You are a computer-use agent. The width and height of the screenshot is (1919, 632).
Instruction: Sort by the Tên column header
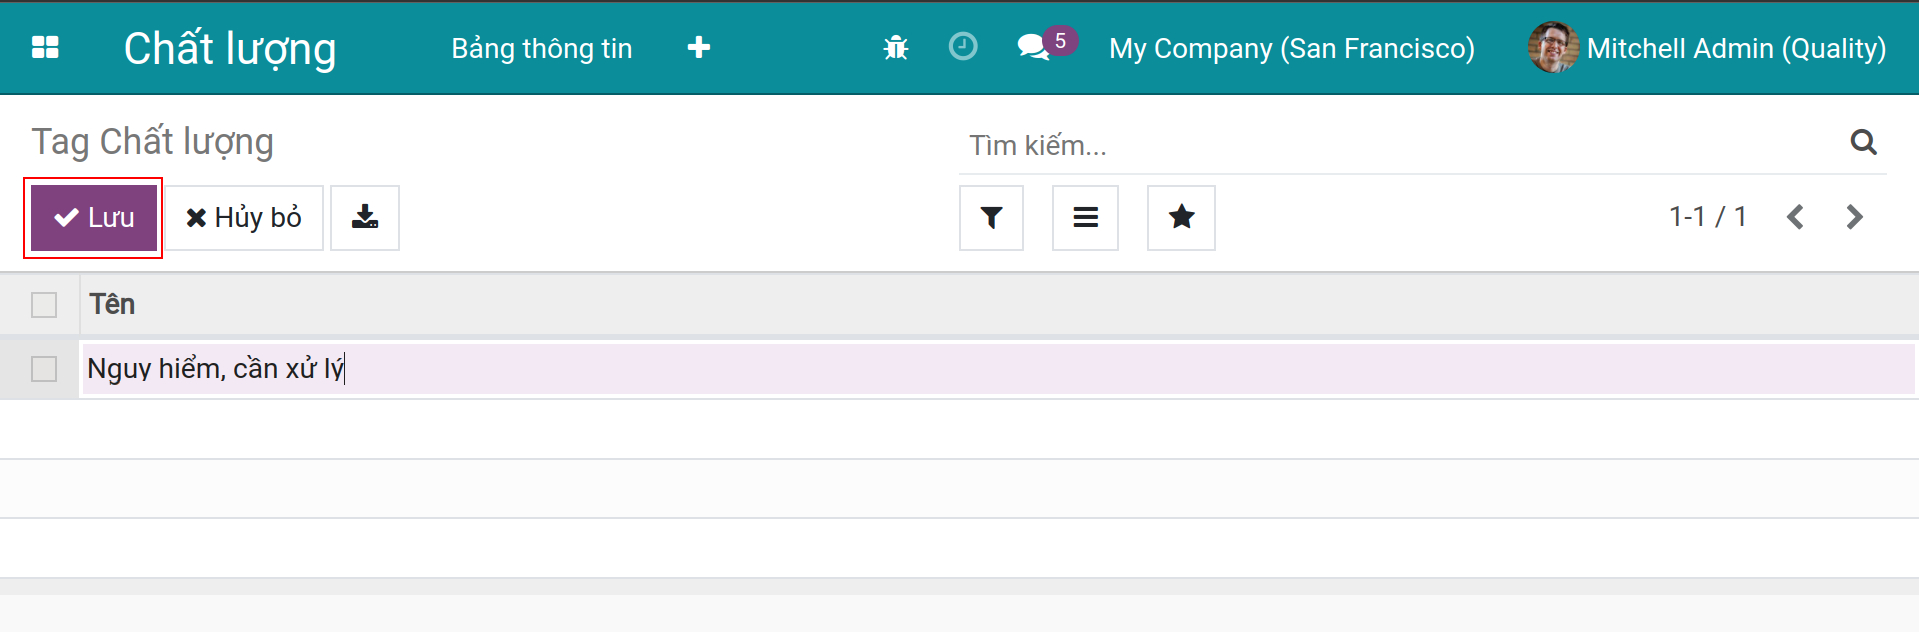112,305
